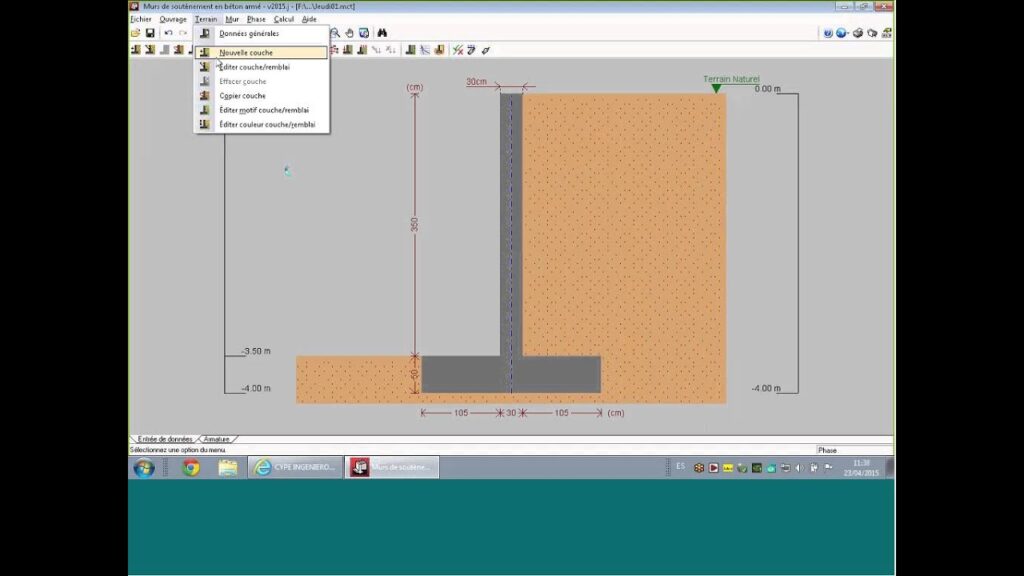The height and width of the screenshot is (576, 1024).
Task: Open Google Chrome from the taskbar
Action: click(190, 468)
